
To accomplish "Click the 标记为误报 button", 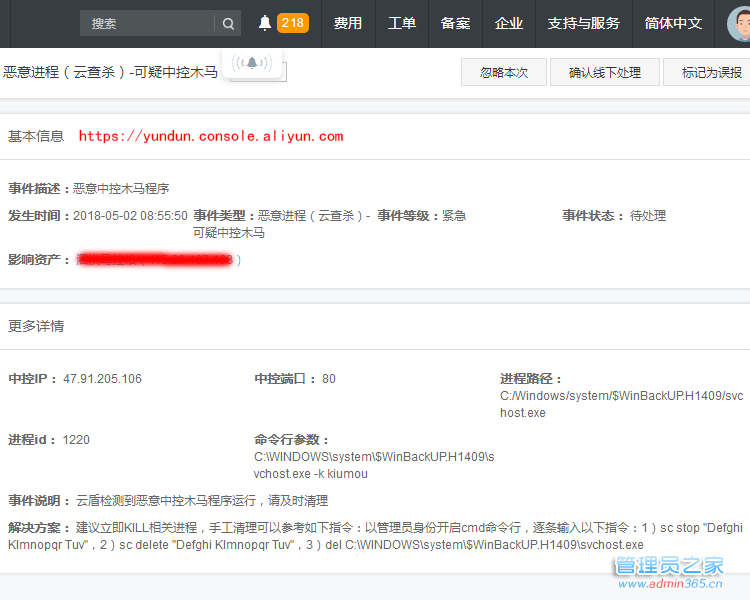I will coord(708,72).
